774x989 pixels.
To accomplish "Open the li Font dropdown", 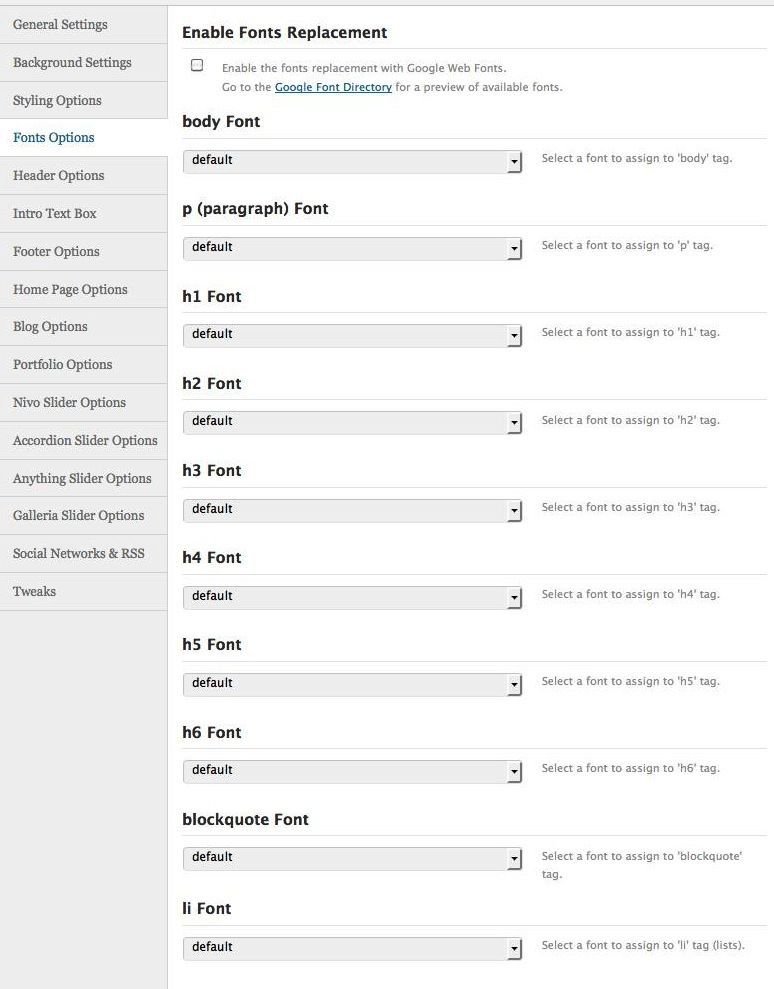I will [352, 948].
